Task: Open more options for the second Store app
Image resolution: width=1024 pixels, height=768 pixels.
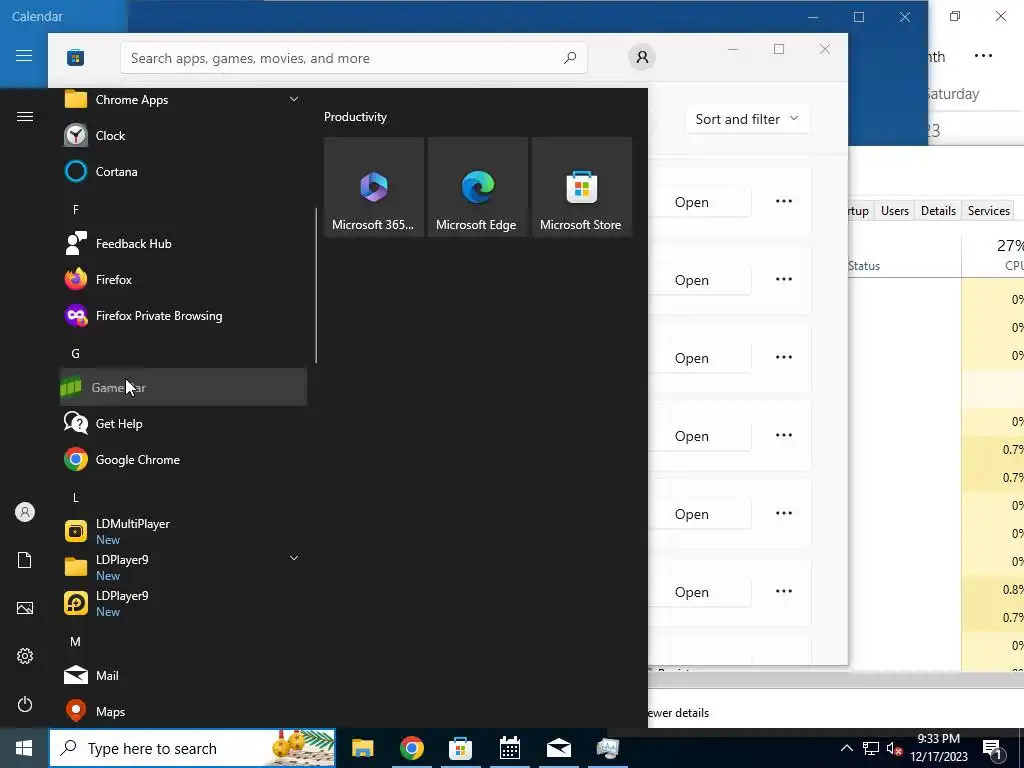Action: [784, 280]
